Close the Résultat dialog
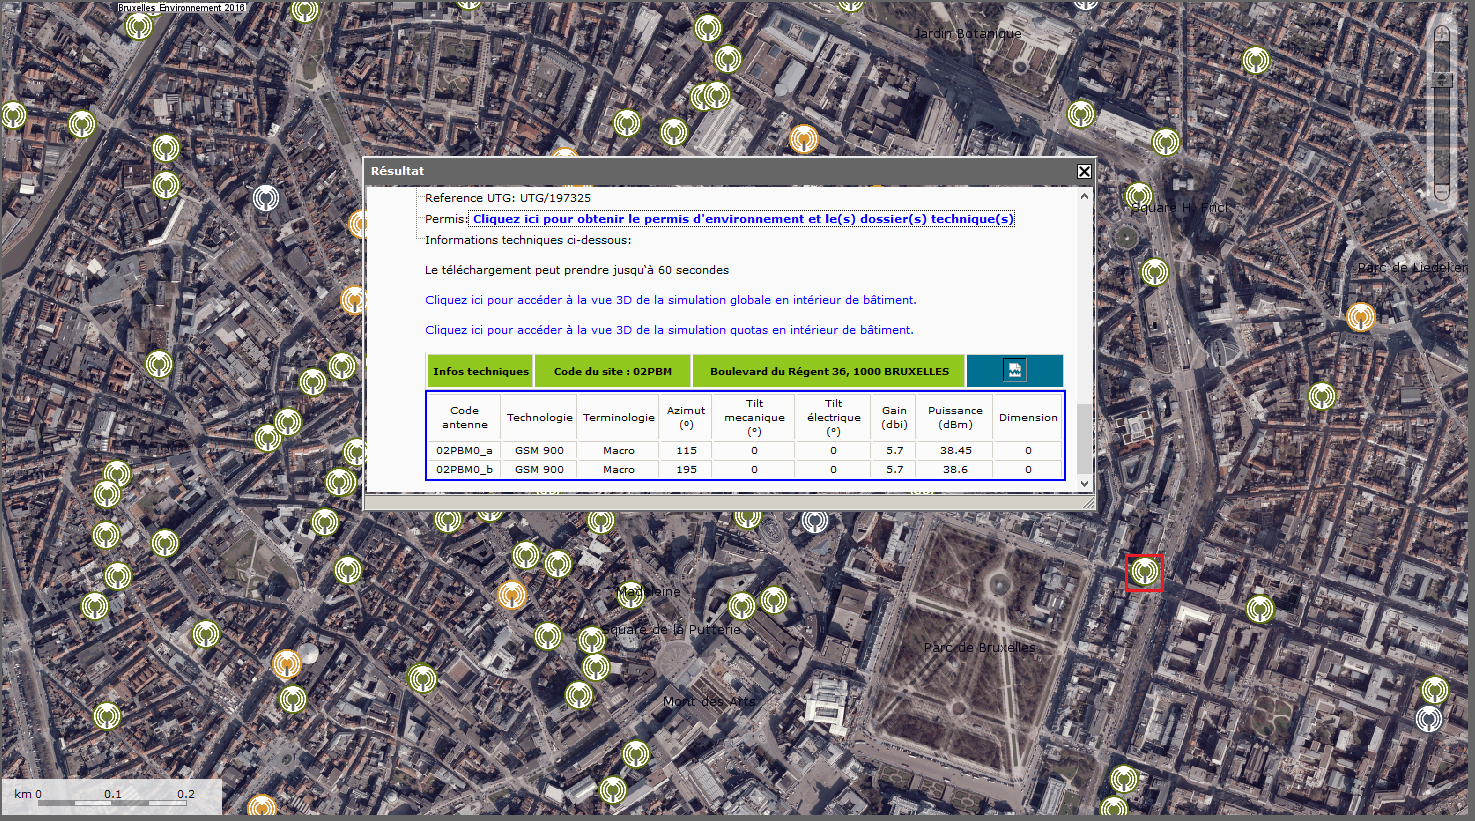 point(1084,171)
